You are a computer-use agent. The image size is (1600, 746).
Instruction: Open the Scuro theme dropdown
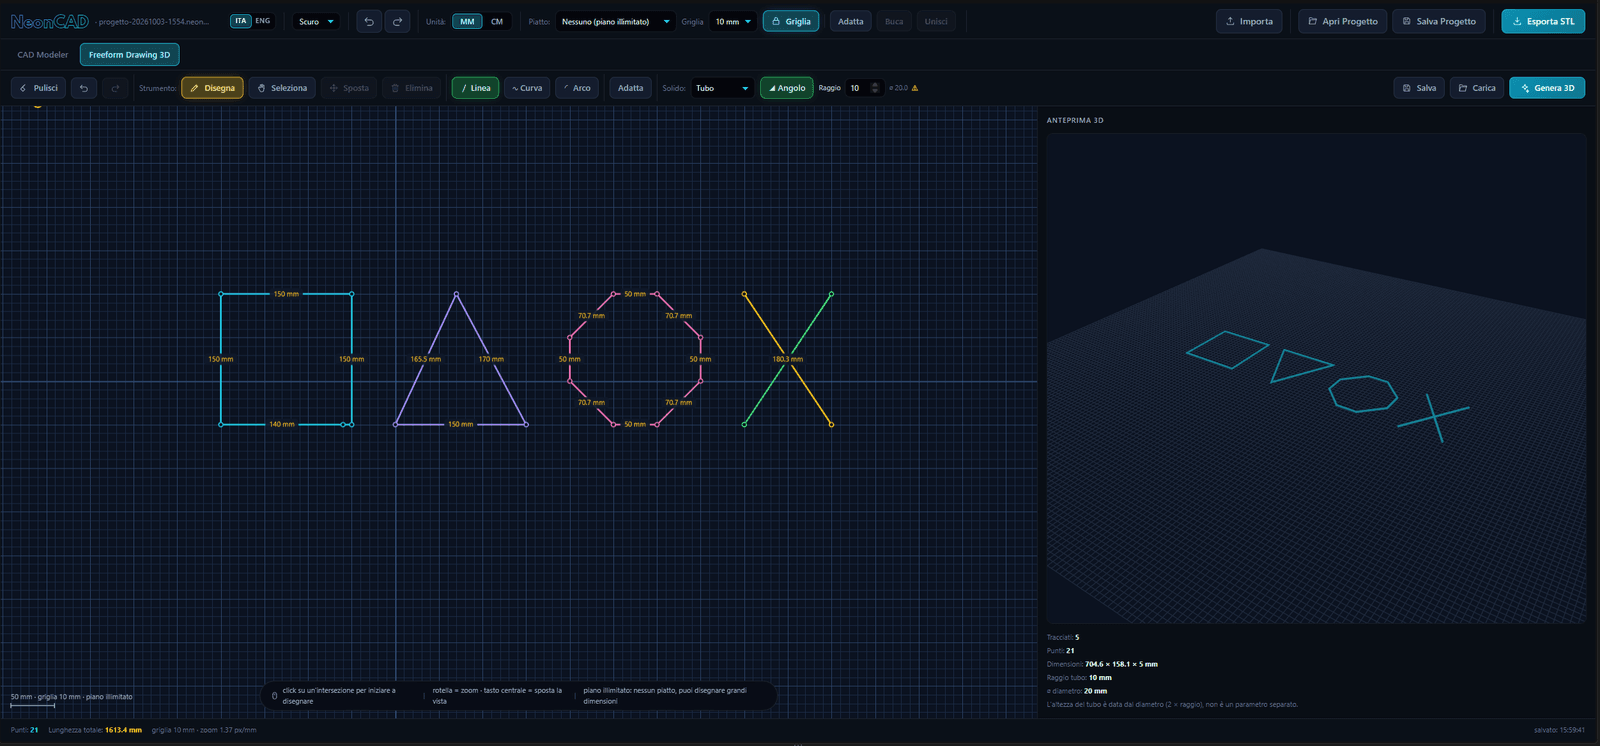tap(316, 21)
